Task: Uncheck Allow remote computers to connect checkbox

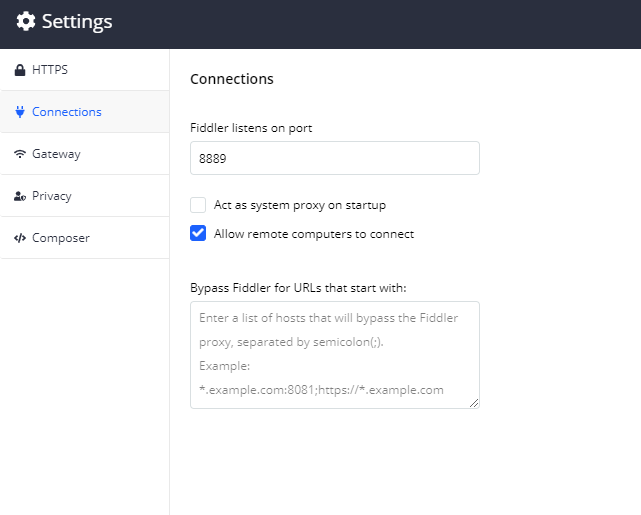Action: (x=198, y=234)
